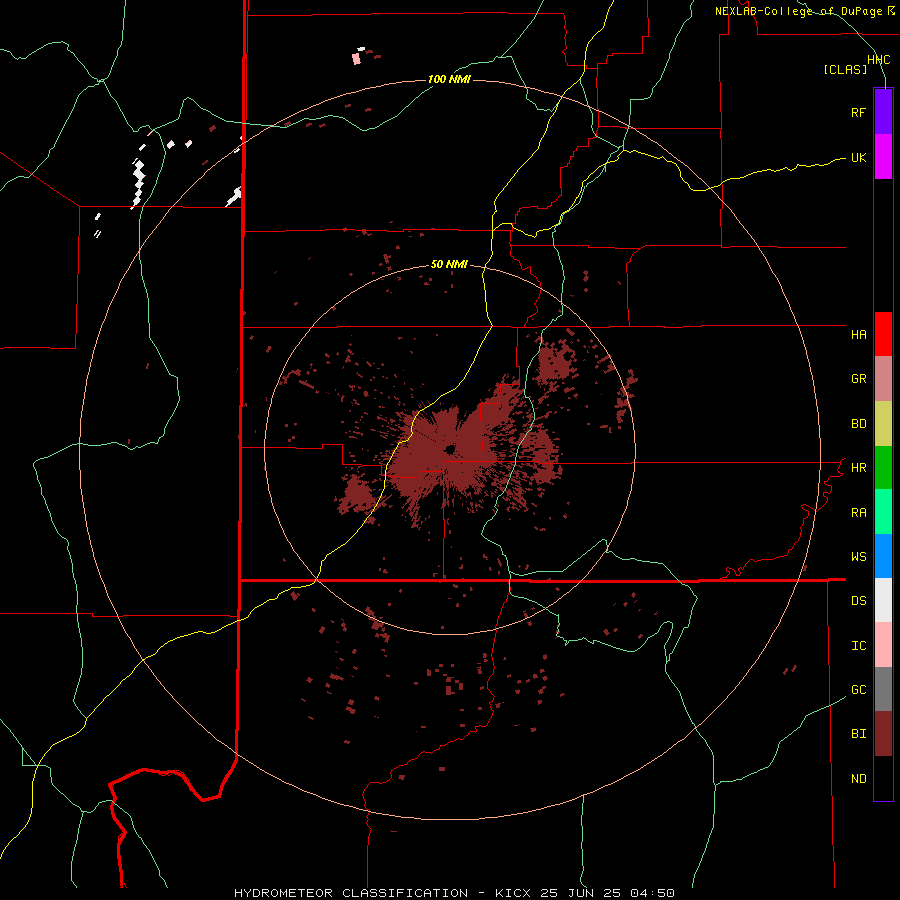Click the GC legend label

[x=858, y=690]
